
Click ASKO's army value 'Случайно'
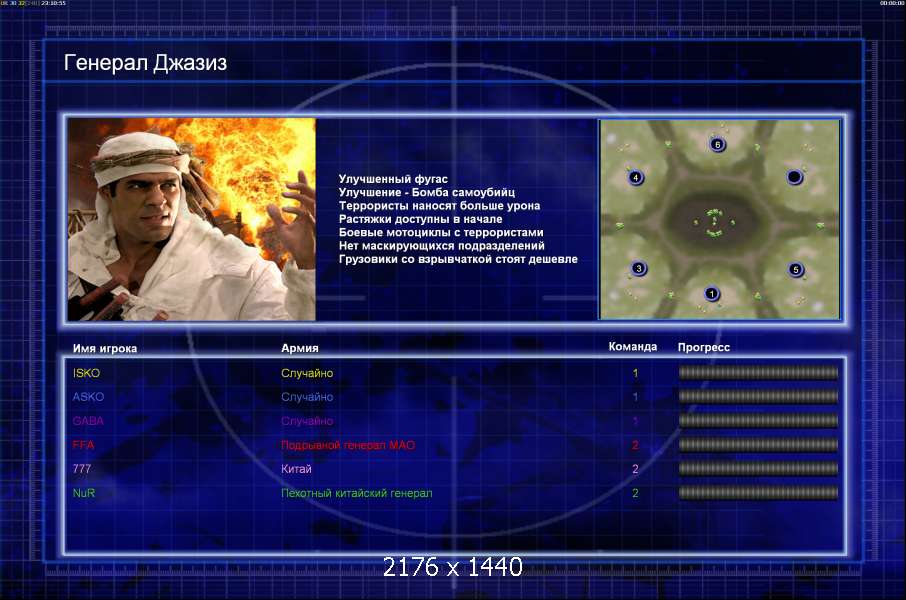pyautogui.click(x=307, y=397)
